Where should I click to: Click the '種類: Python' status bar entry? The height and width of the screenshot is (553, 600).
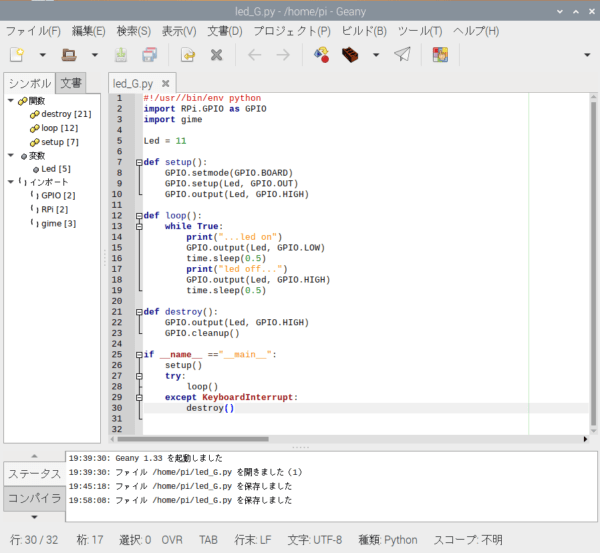point(388,540)
